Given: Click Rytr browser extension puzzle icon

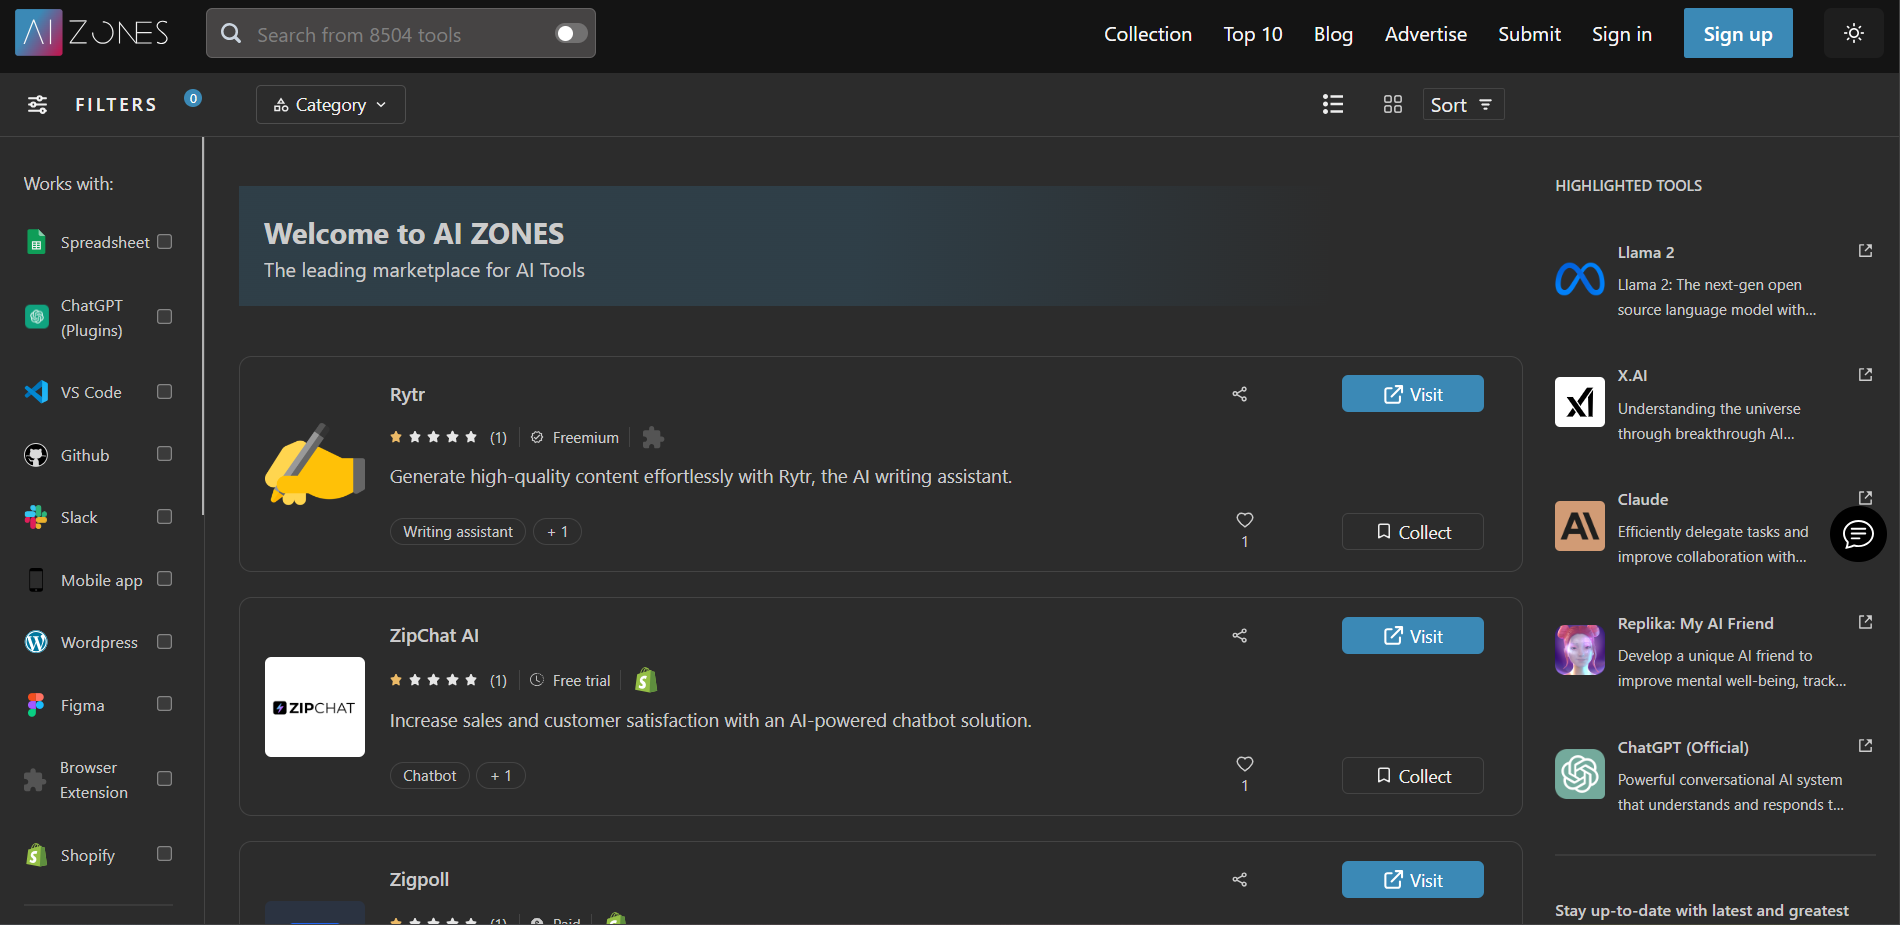Looking at the screenshot, I should pos(653,438).
